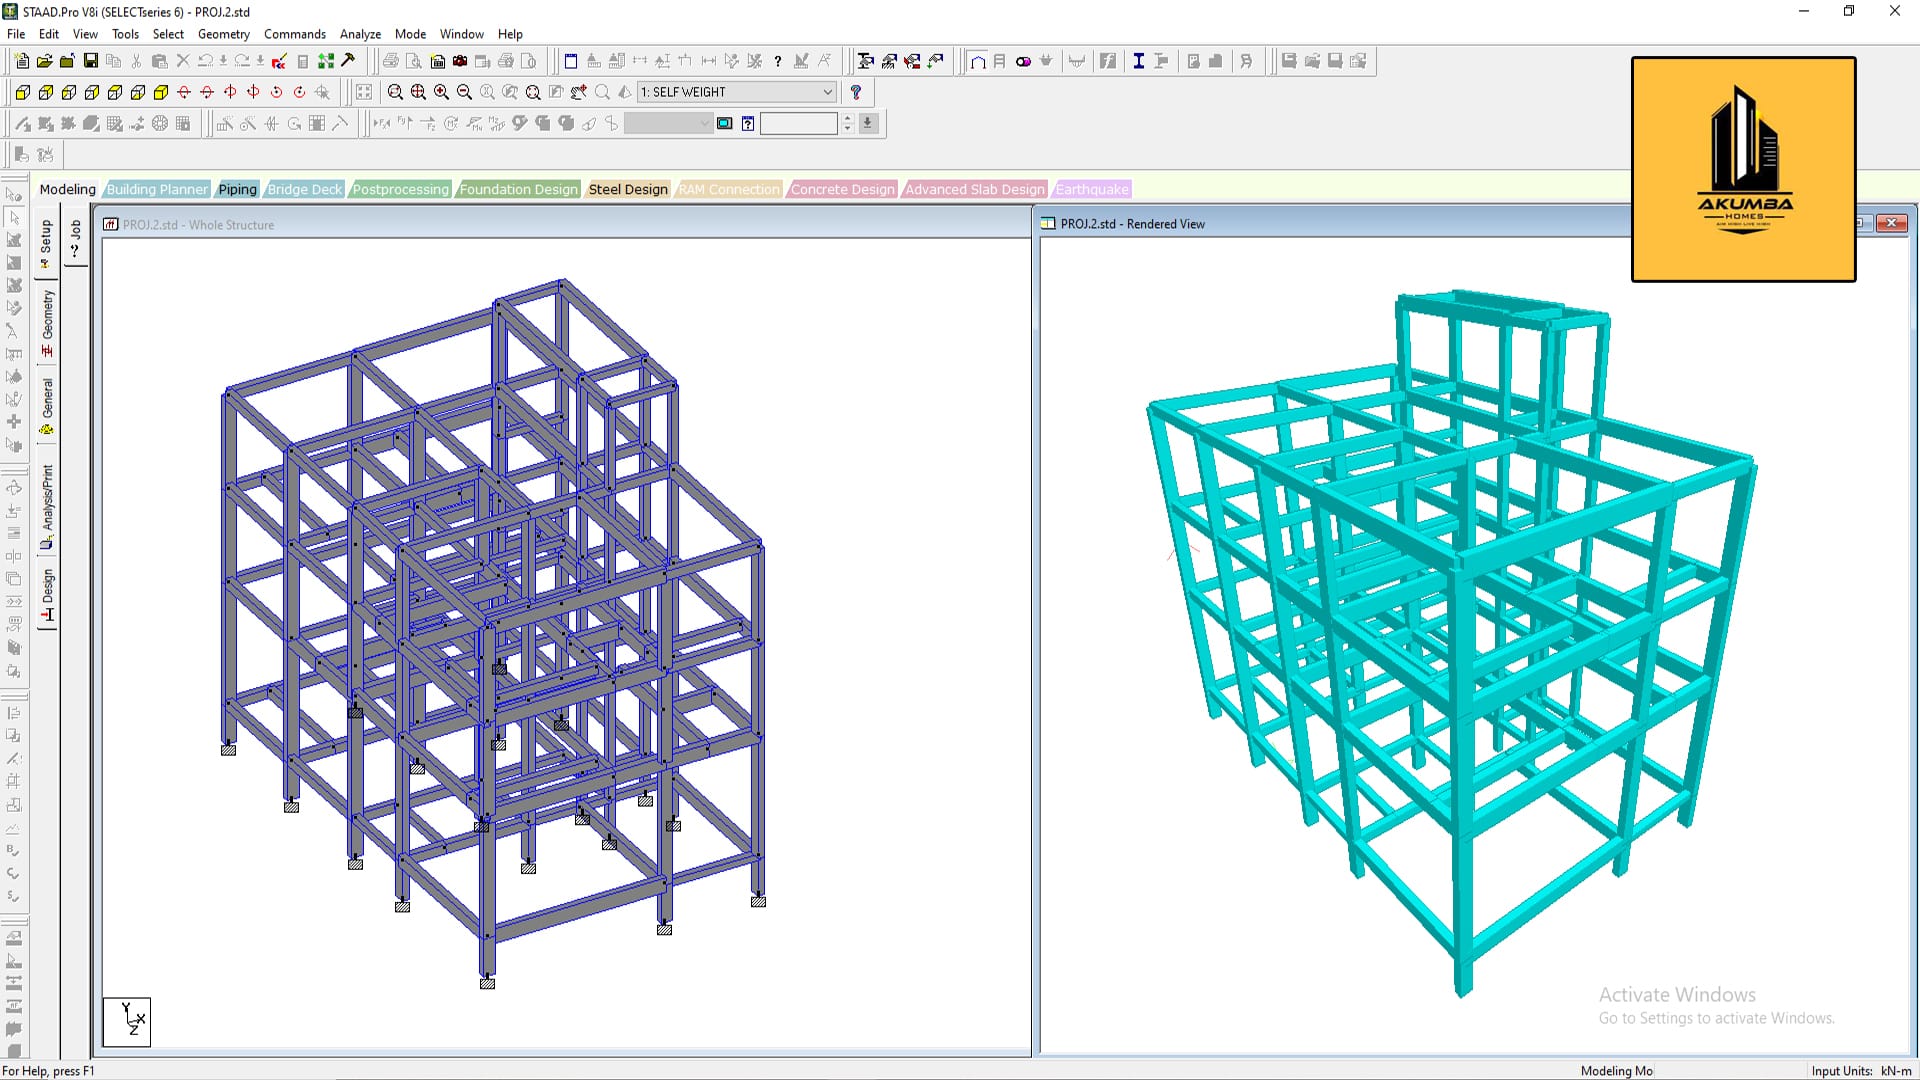
Task: Switch to the Concrete Design tab
Action: (842, 189)
